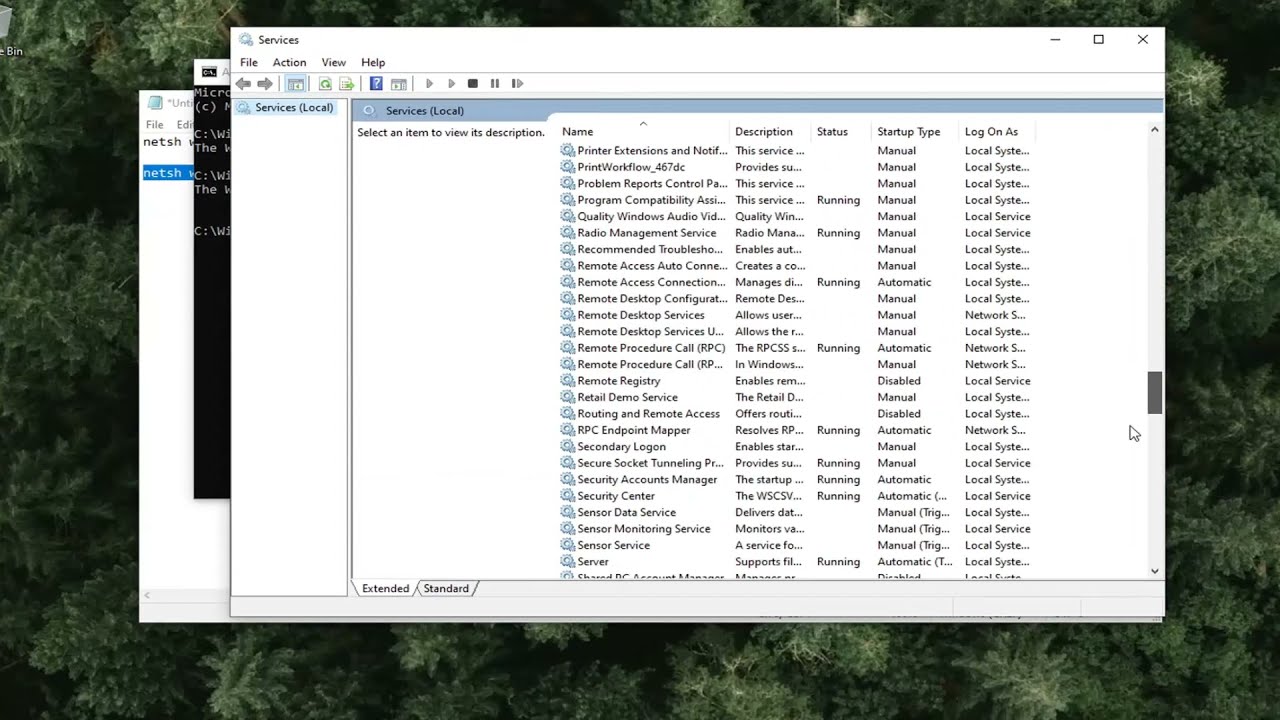Click the gear icon beside Sensor Service
The image size is (1280, 720).
[x=568, y=545]
